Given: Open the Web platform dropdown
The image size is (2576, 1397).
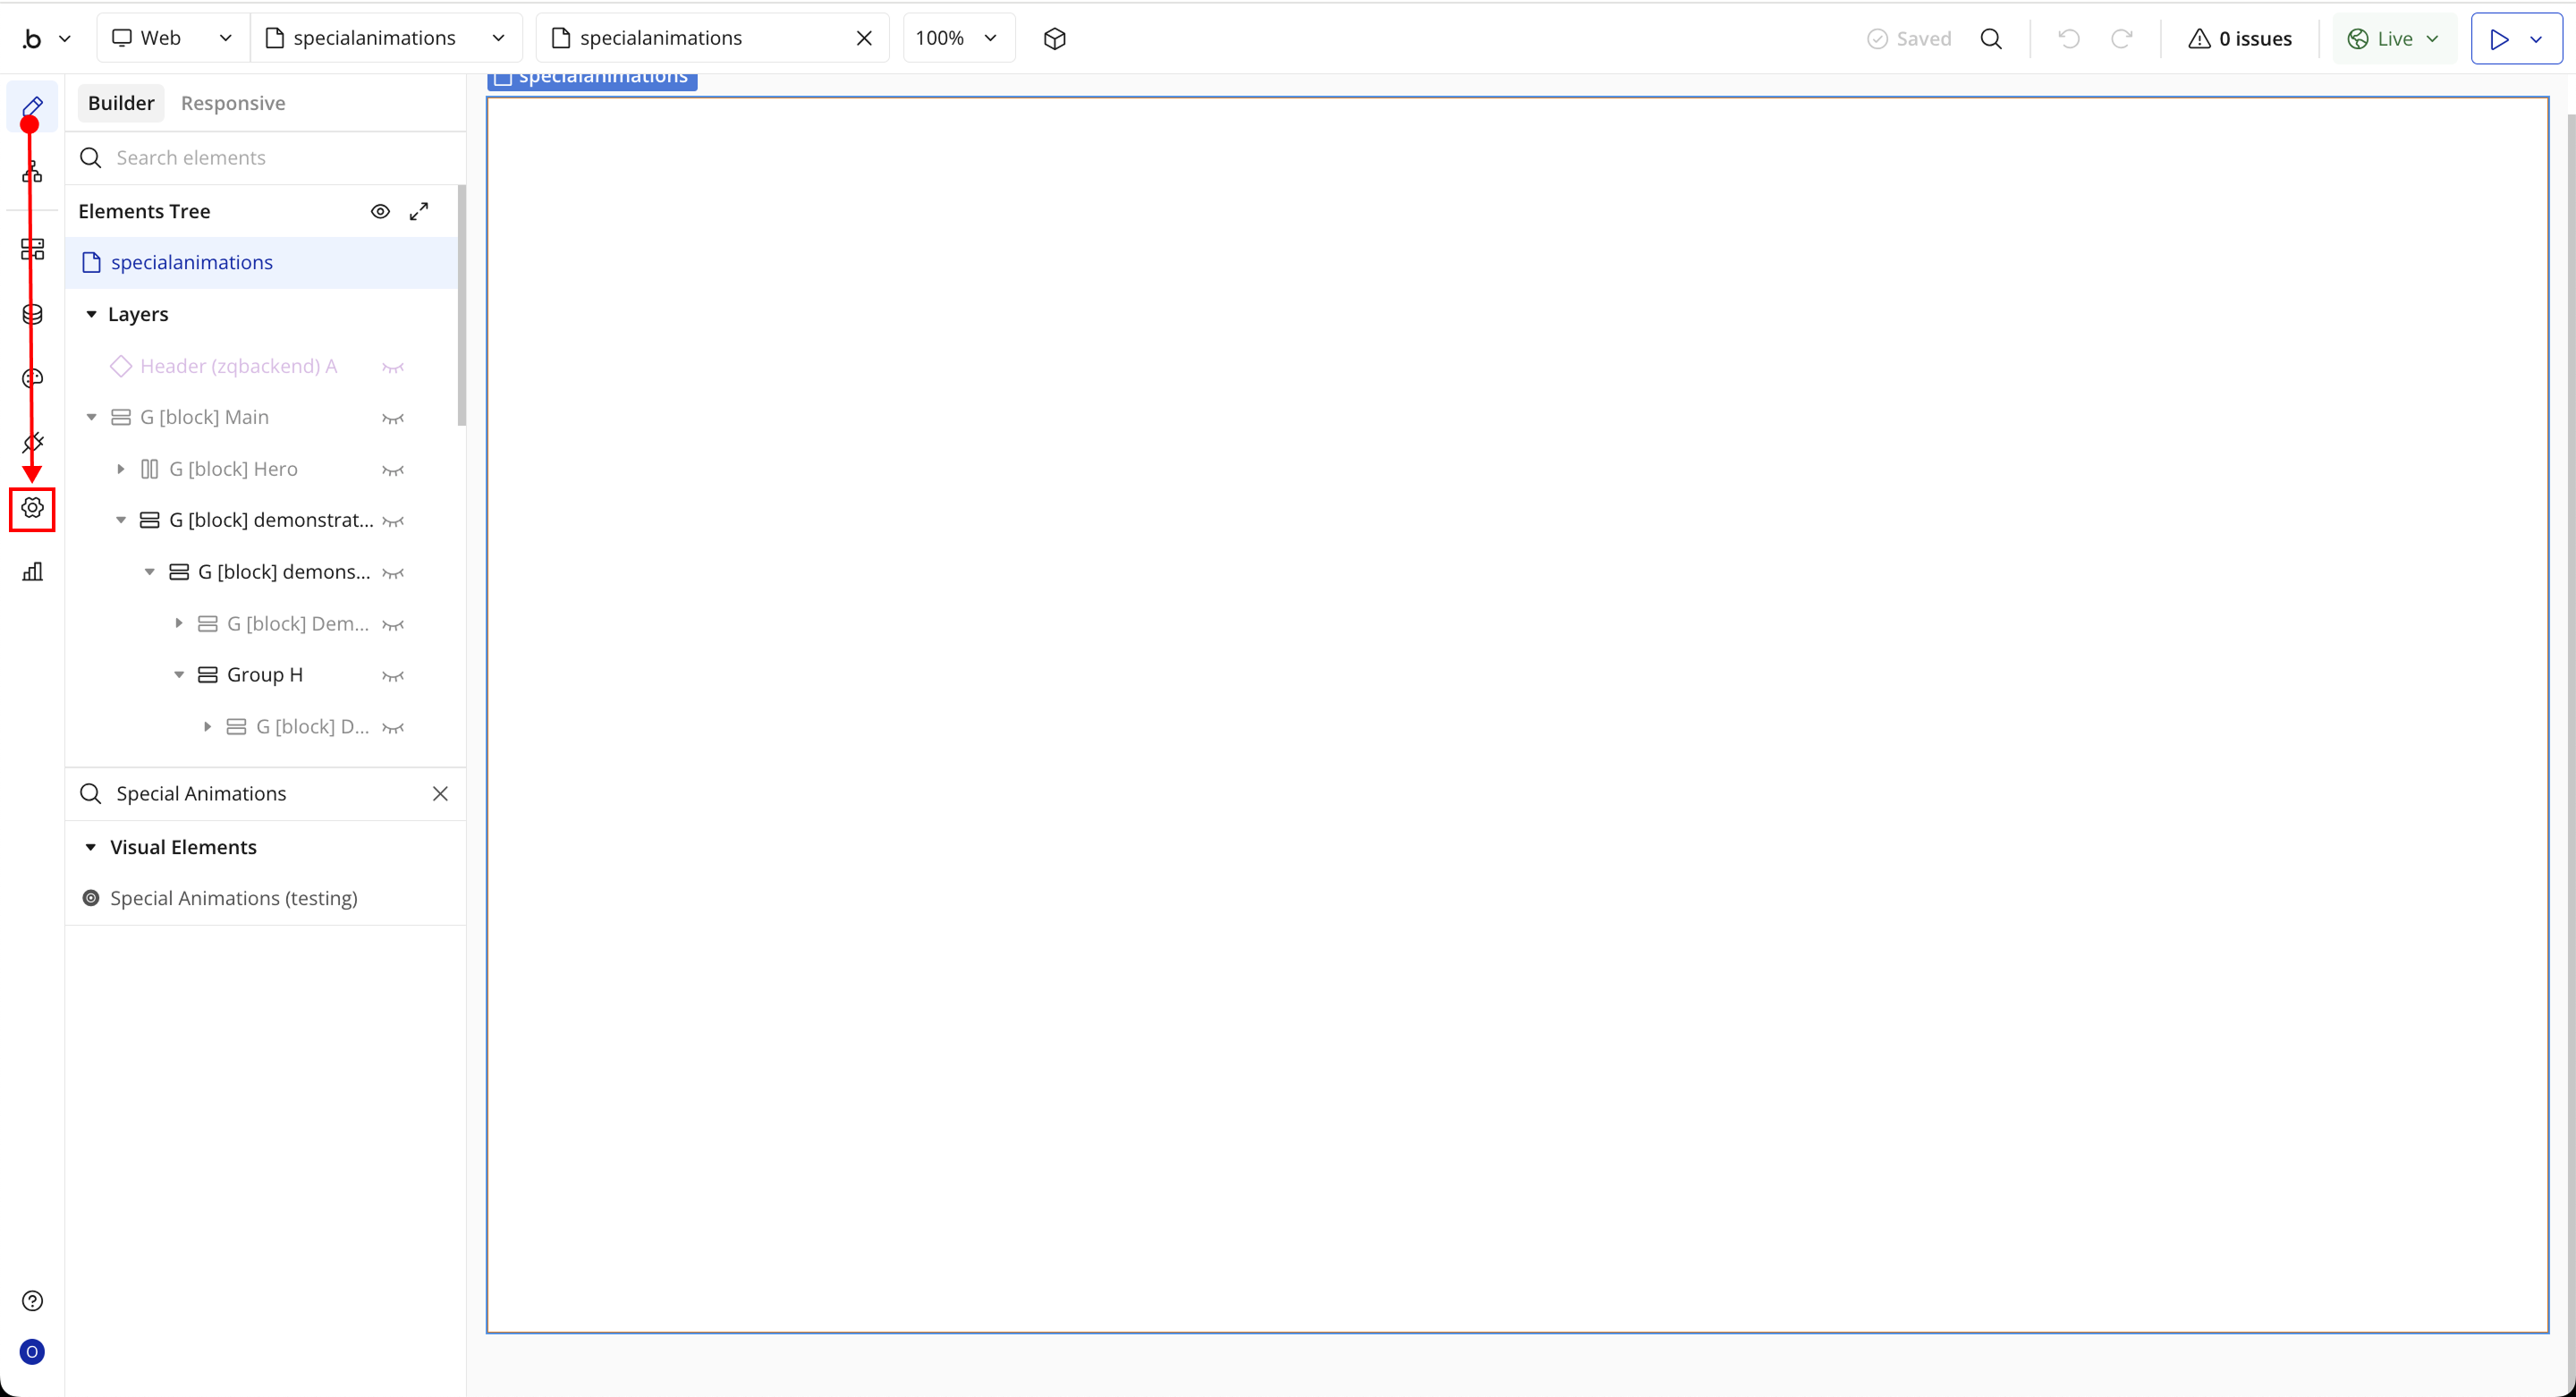Looking at the screenshot, I should [x=172, y=38].
